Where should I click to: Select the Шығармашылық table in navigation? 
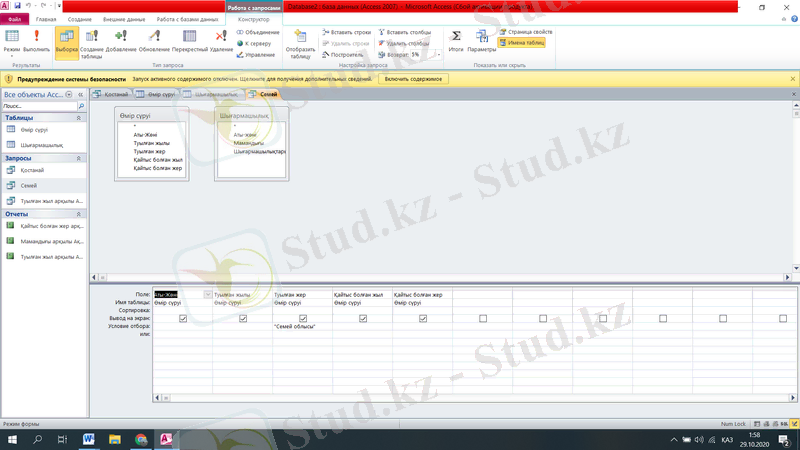tap(44, 145)
